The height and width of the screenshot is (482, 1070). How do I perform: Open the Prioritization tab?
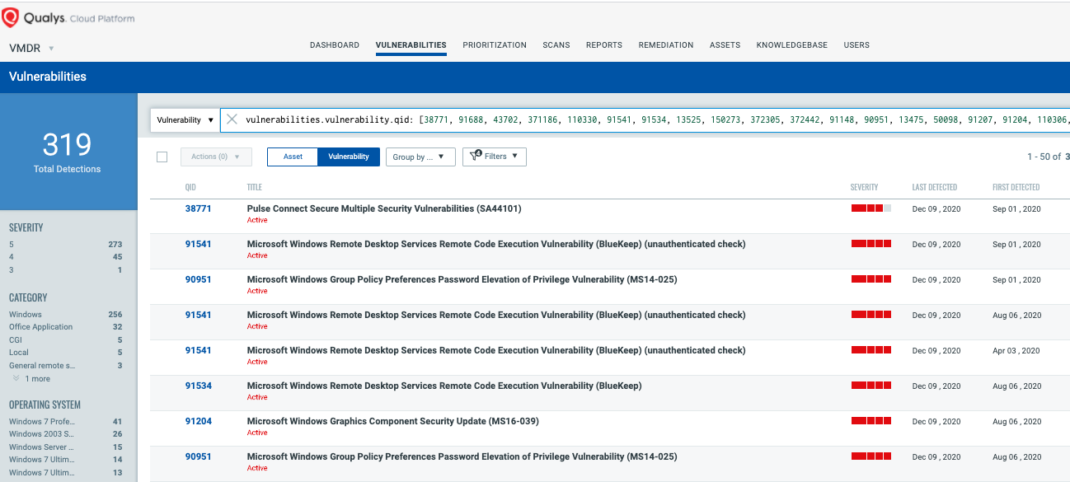tap(494, 45)
